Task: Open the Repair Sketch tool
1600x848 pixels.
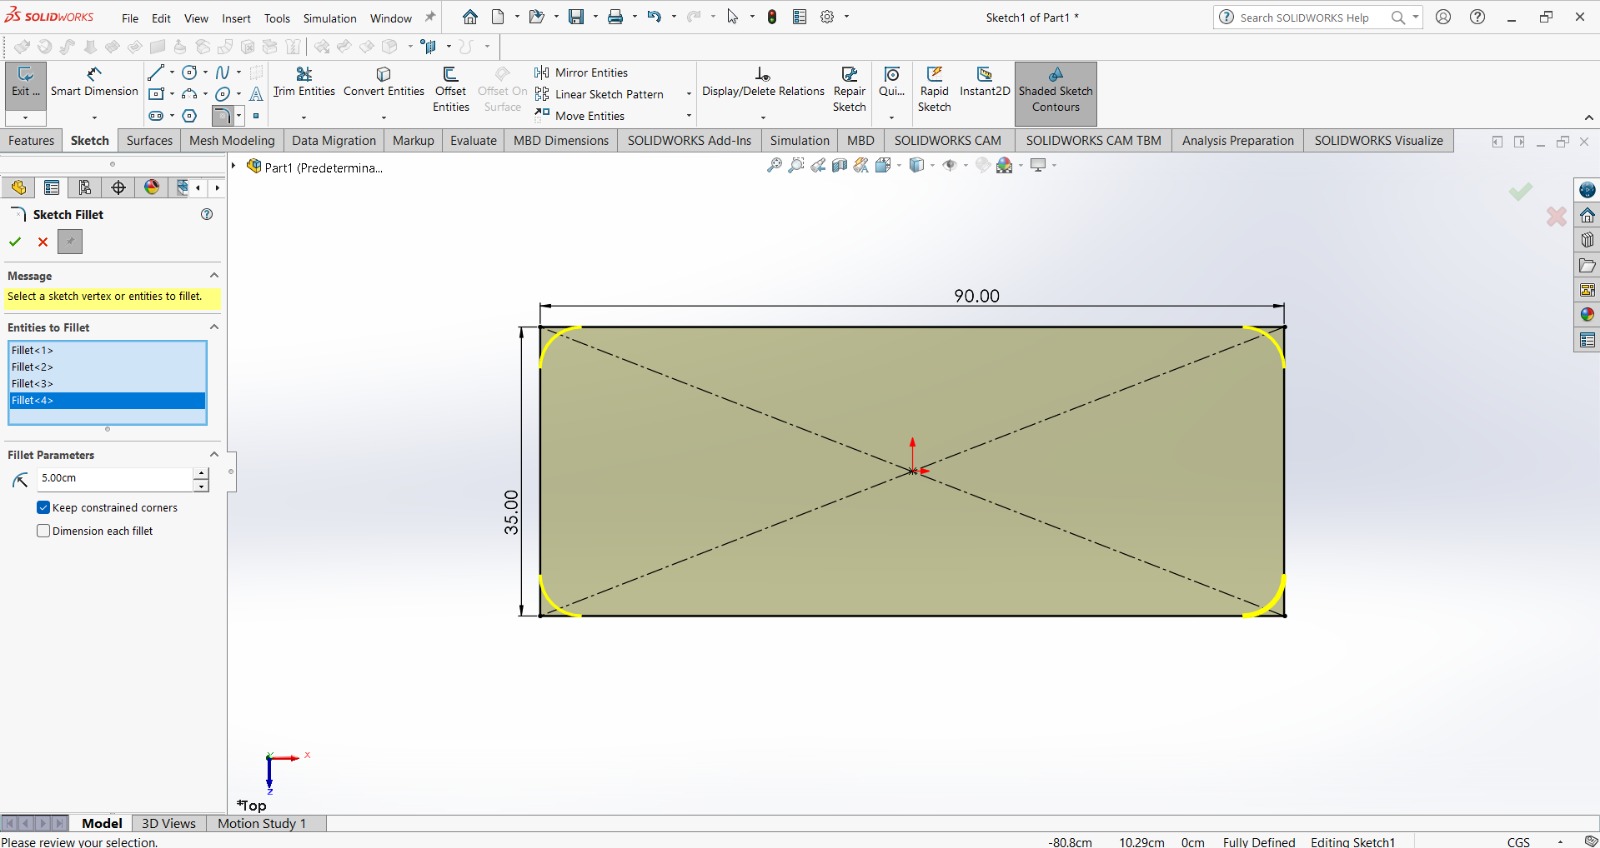Action: (x=849, y=89)
